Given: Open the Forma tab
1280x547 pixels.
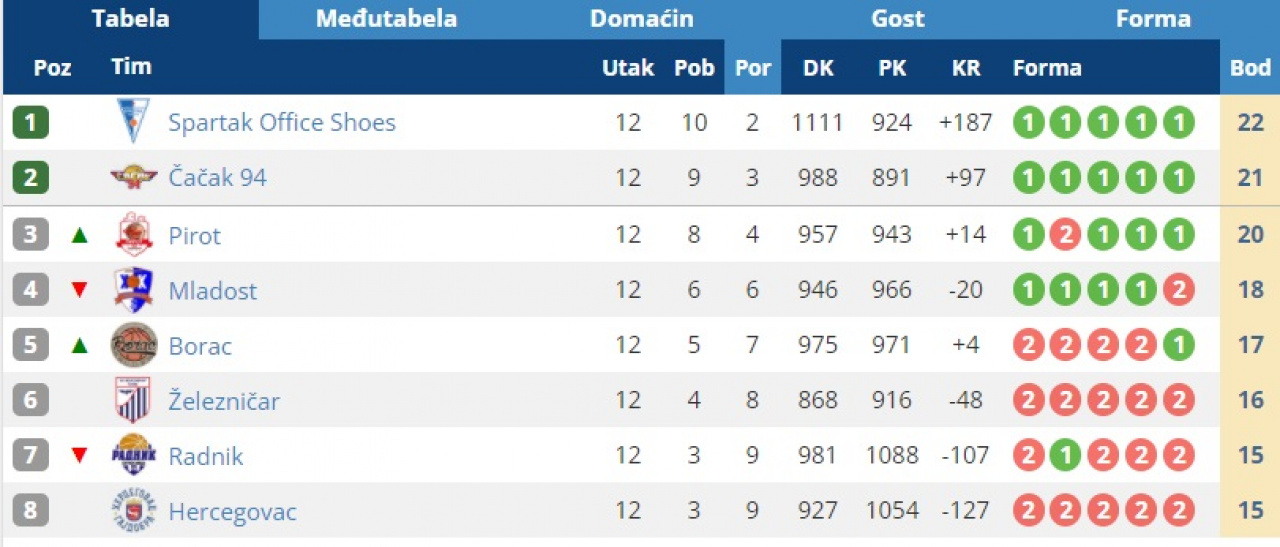Looking at the screenshot, I should (x=1153, y=19).
